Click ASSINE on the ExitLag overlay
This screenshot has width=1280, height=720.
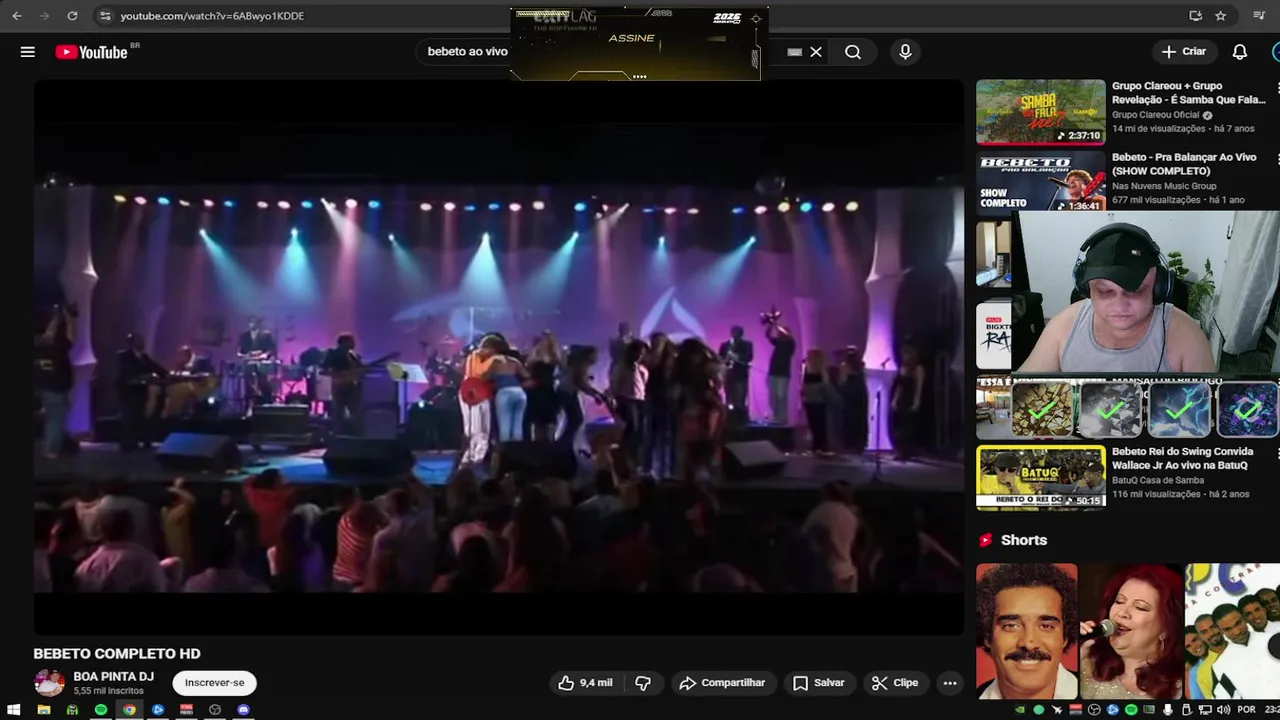631,38
